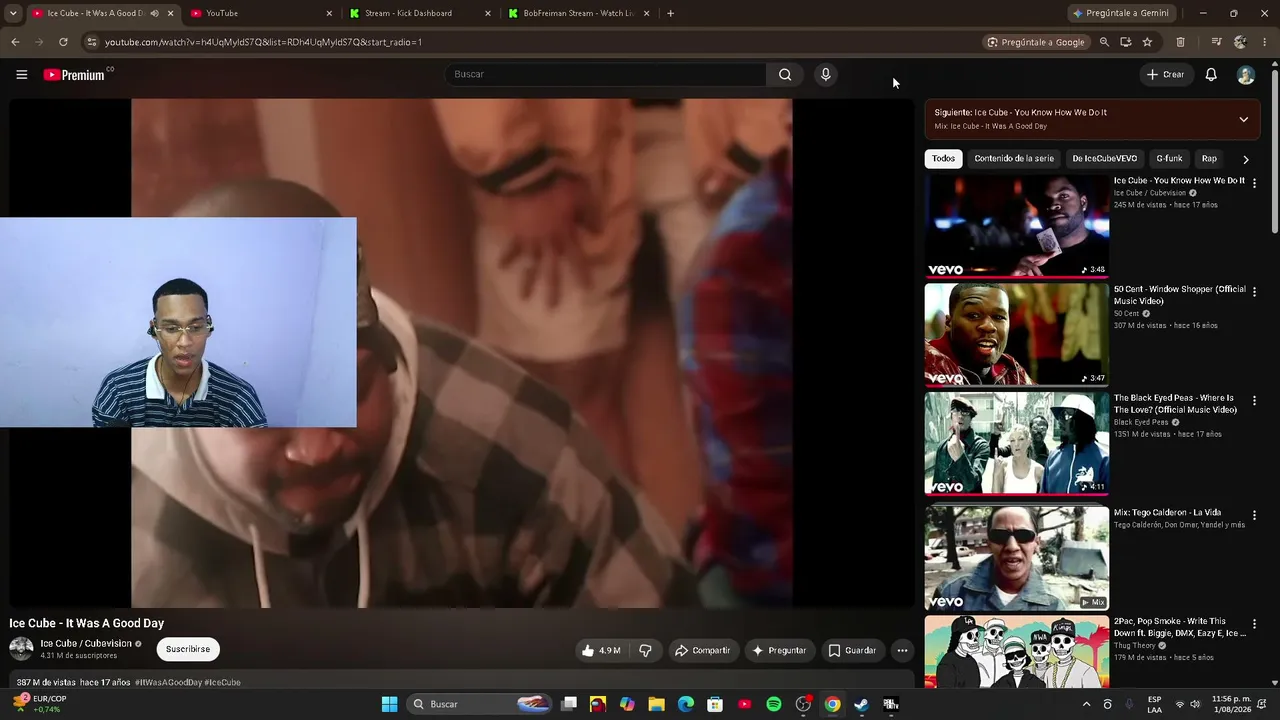Focus the YouTube Buscar search field

pyautogui.click(x=605, y=74)
